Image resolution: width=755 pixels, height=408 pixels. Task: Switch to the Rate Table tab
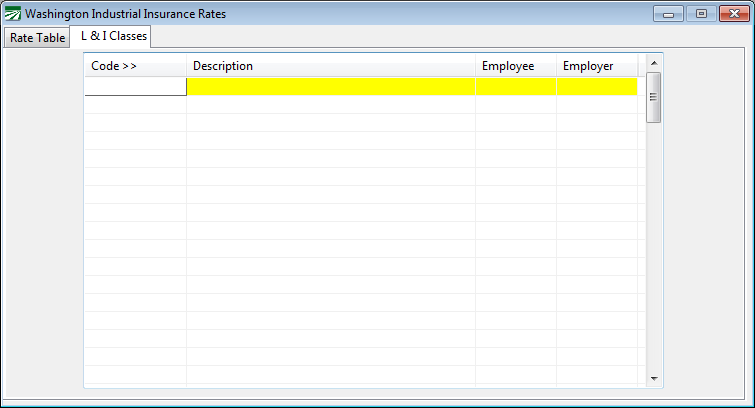37,38
